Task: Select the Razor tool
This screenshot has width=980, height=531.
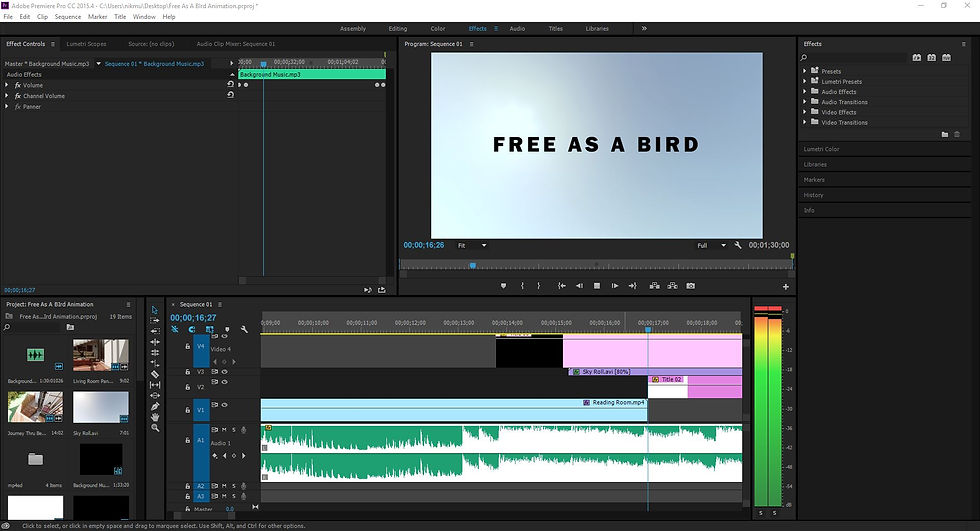Action: [155, 374]
